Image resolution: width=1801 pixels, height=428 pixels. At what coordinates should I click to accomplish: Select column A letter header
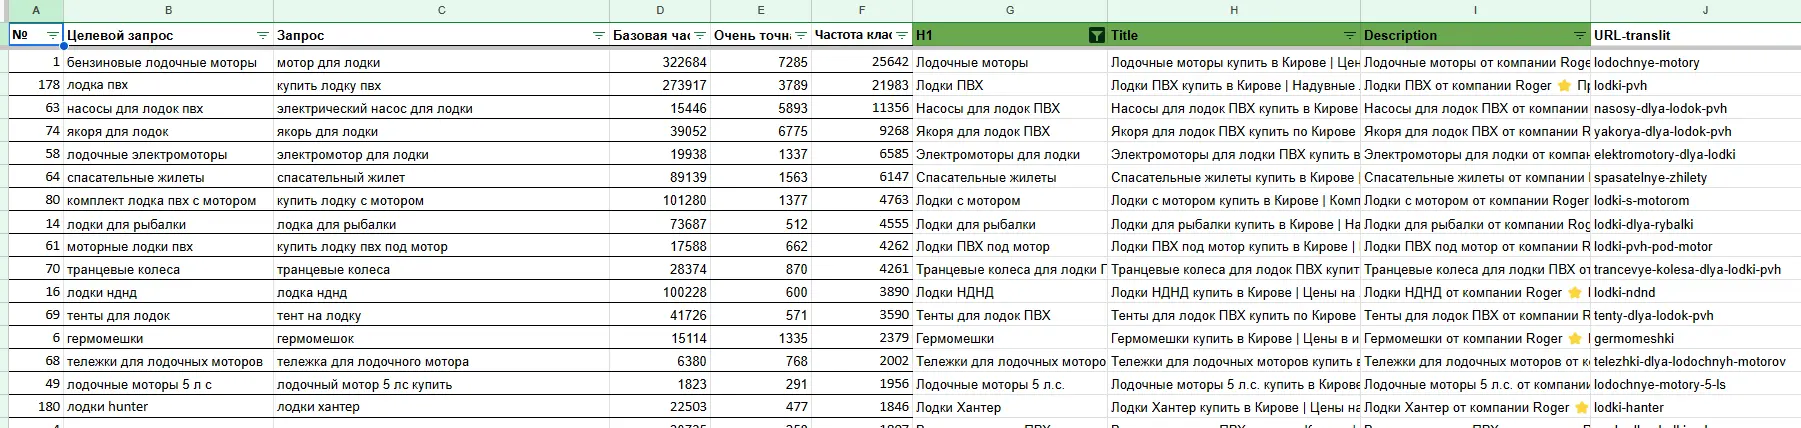tap(36, 10)
